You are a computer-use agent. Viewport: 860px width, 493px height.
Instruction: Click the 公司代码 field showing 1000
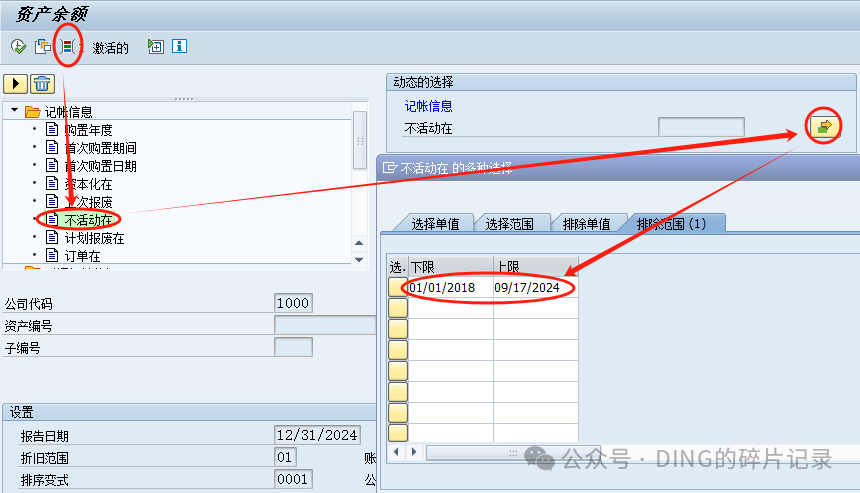click(293, 303)
